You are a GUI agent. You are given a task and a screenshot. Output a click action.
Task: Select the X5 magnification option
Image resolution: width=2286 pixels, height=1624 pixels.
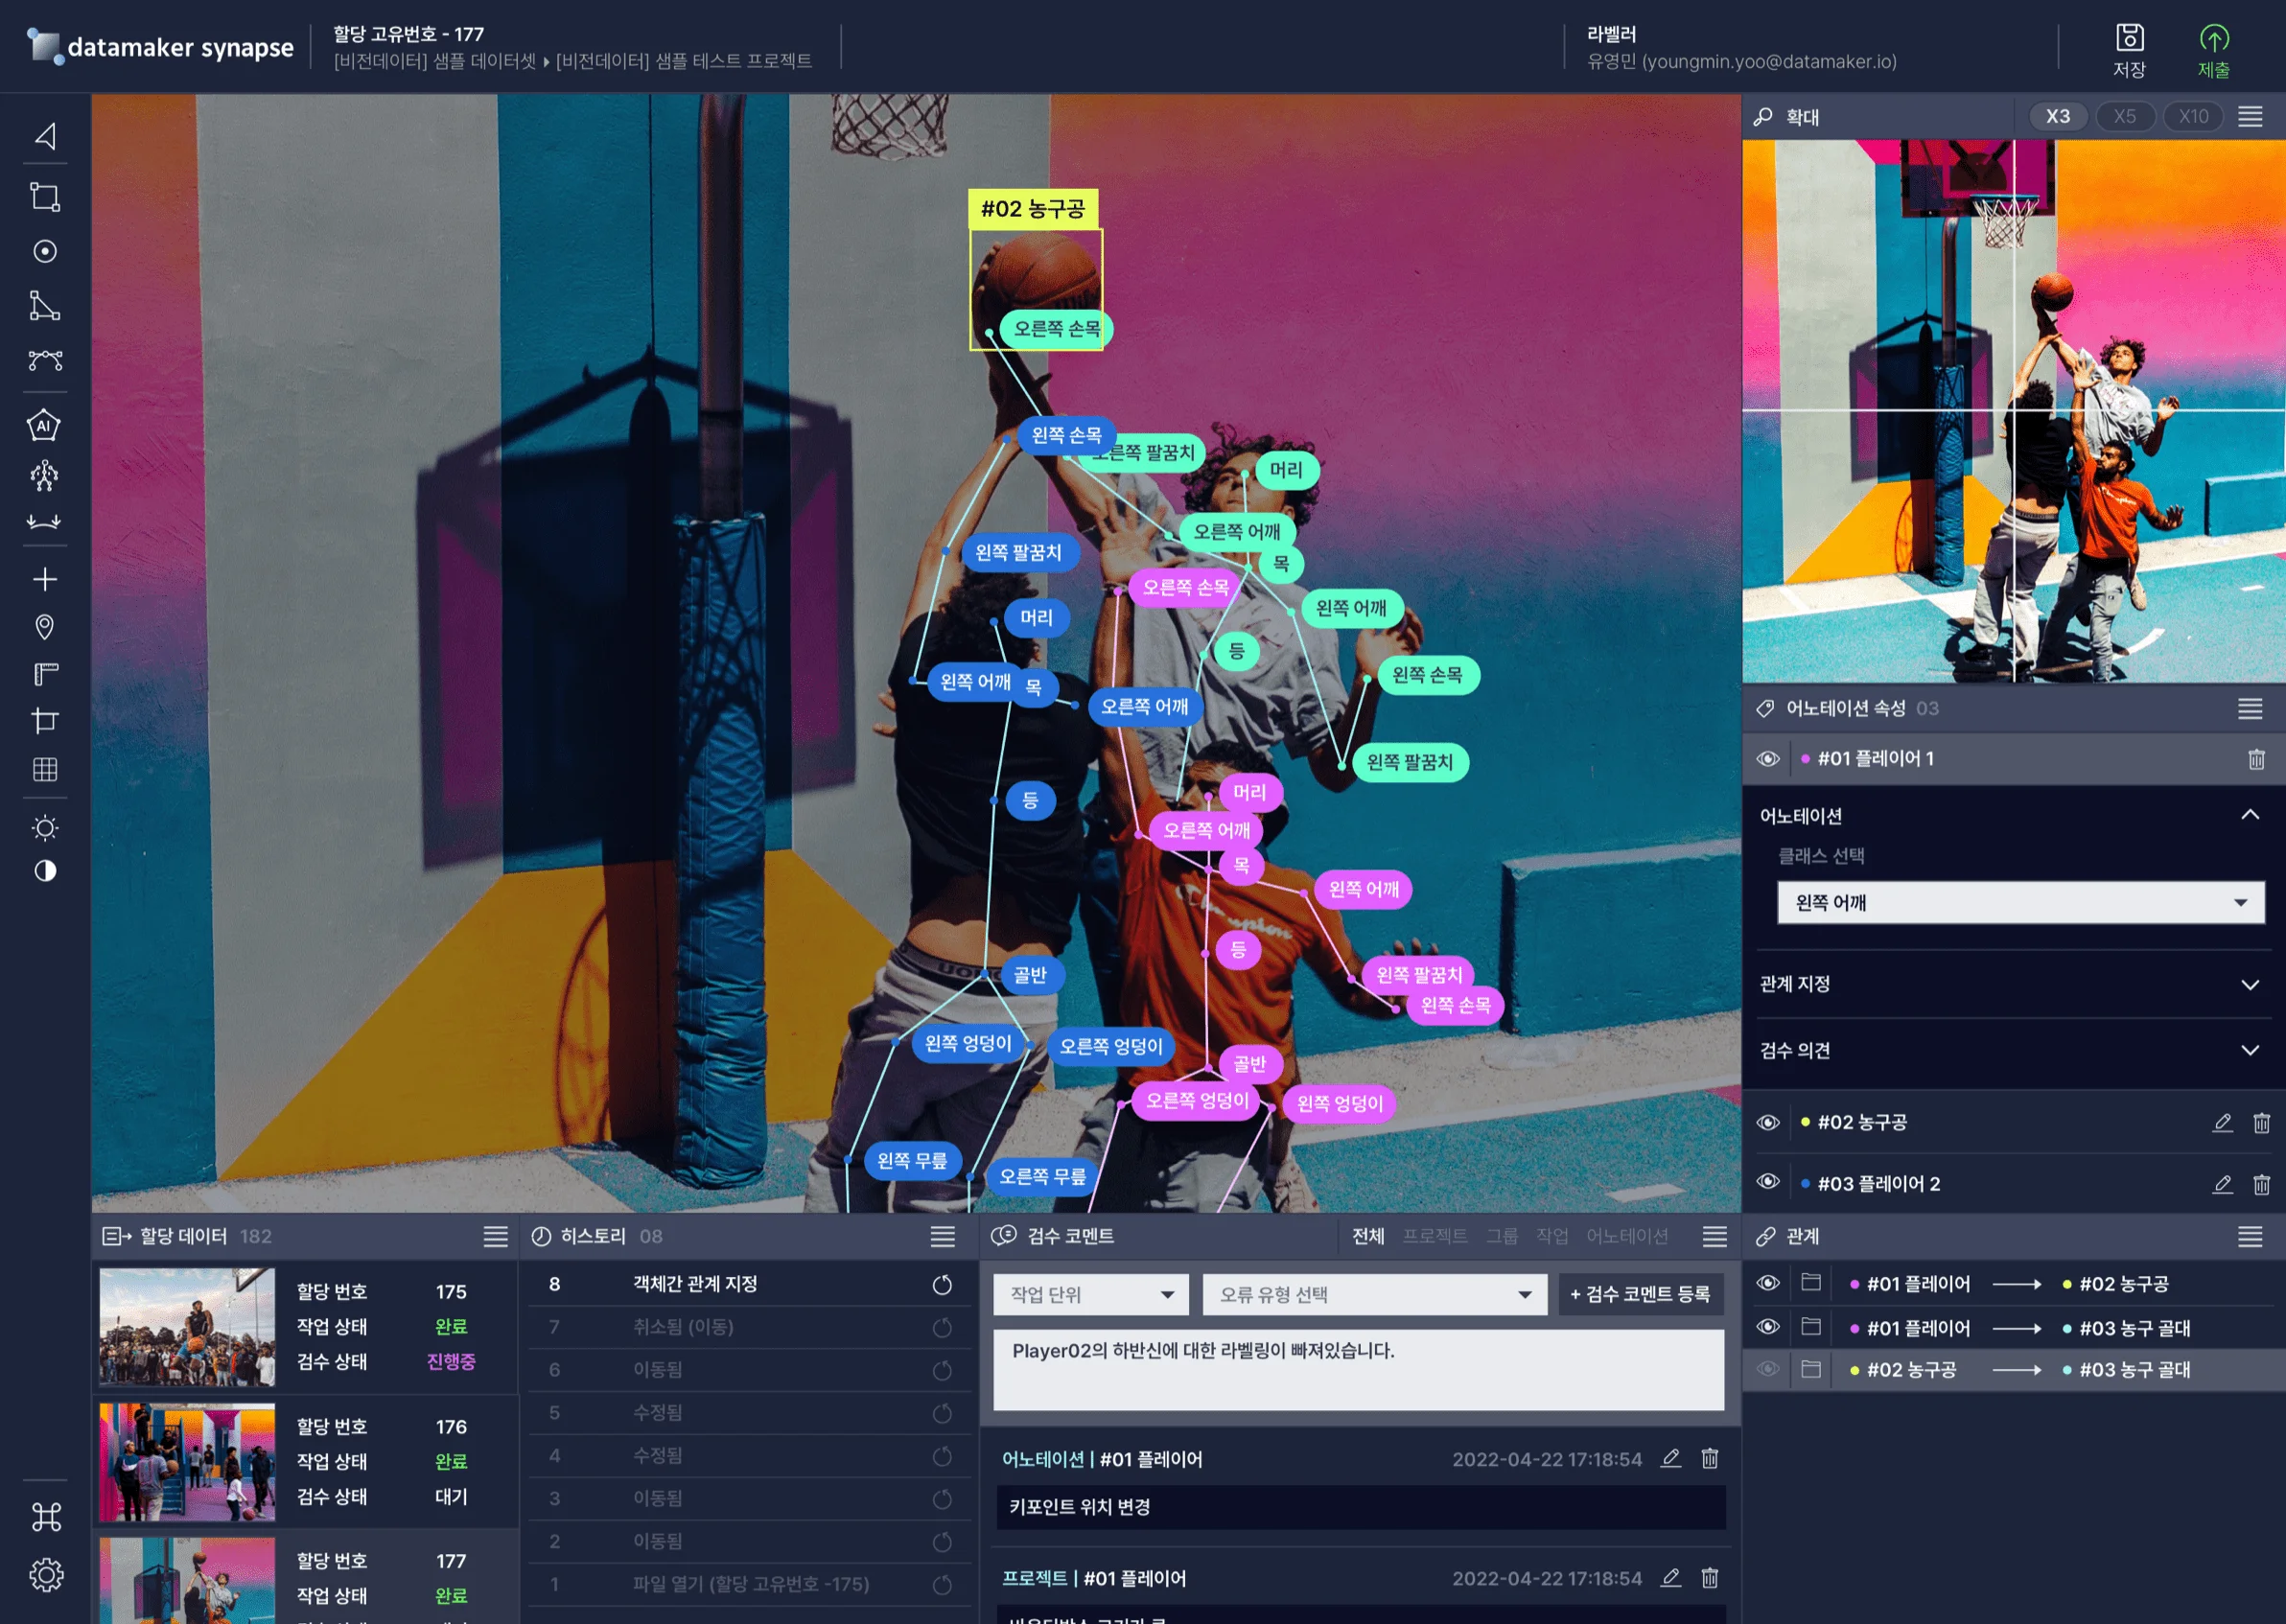(2124, 117)
